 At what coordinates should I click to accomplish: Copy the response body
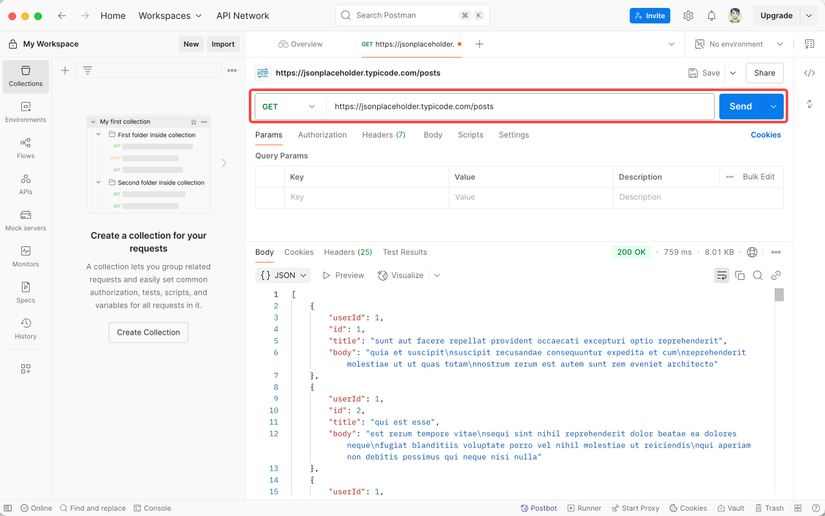[x=740, y=275]
